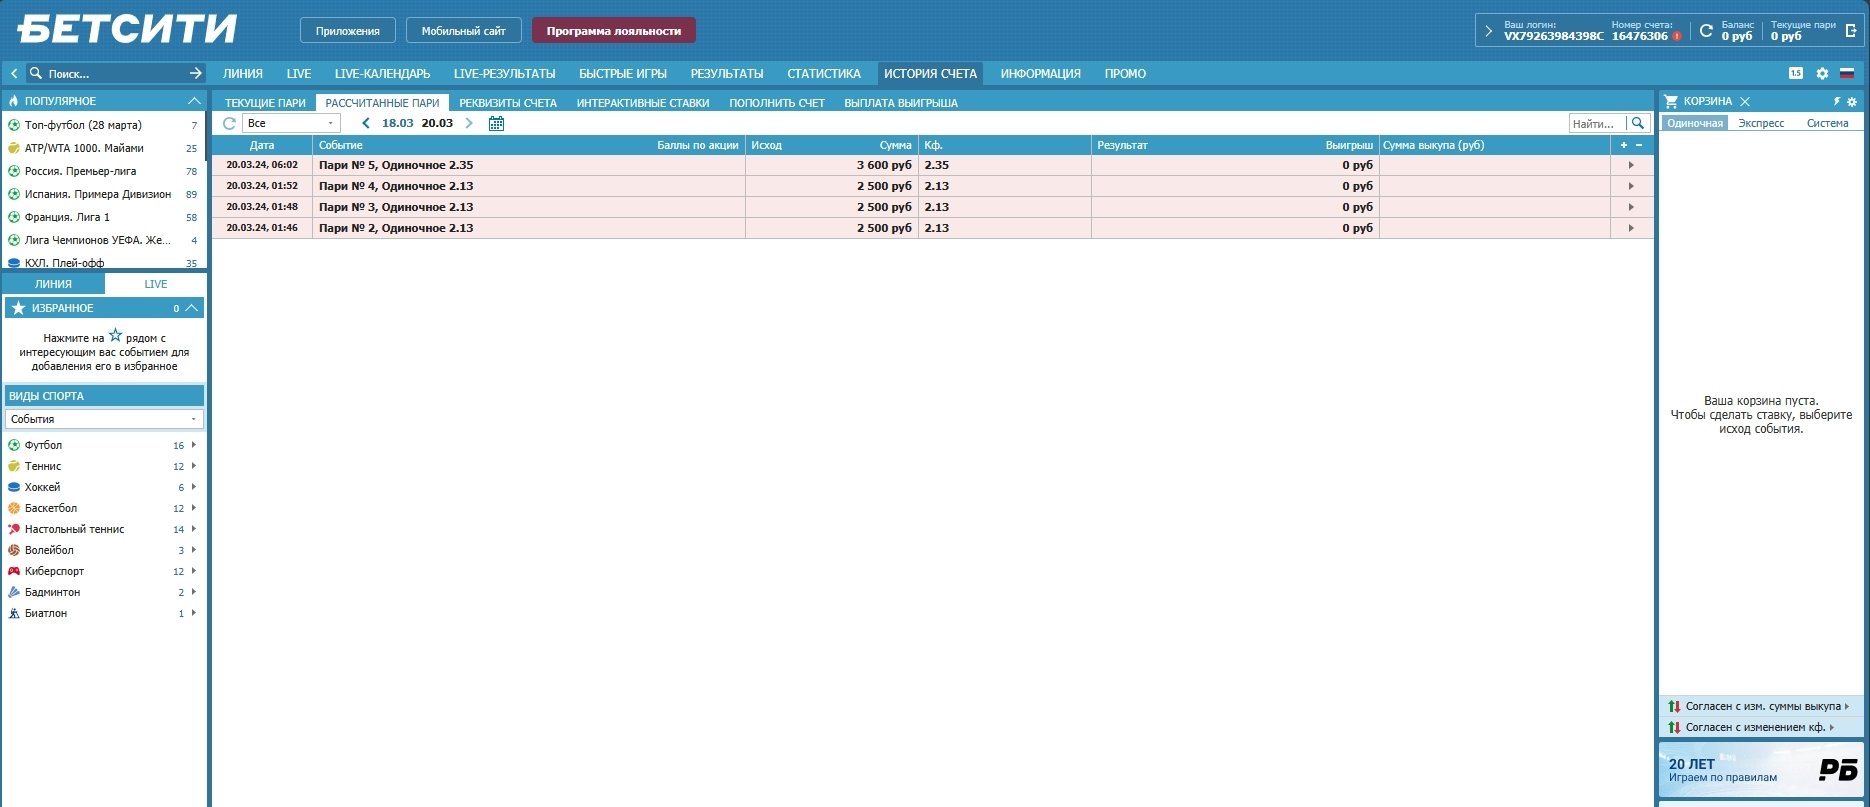The image size is (1870, 807).
Task: Collapse the Популярное section
Action: [x=194, y=101]
